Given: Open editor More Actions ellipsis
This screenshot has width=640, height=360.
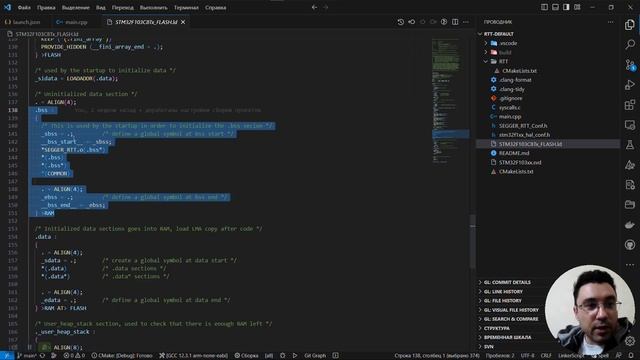Looking at the screenshot, I should point(466,22).
